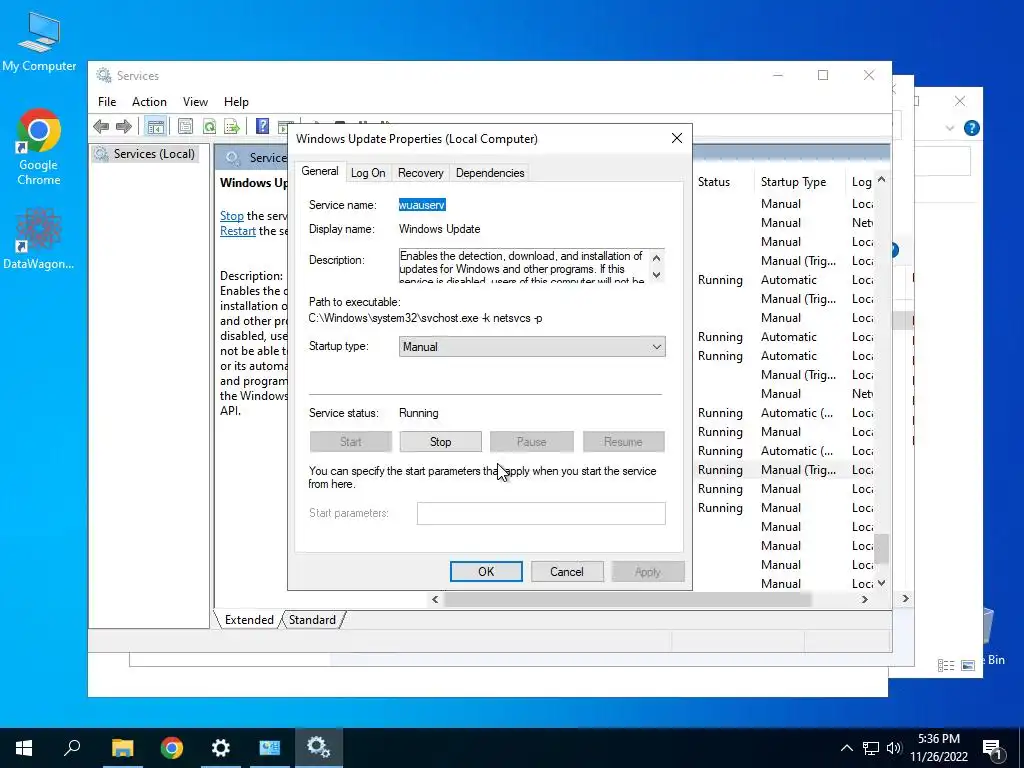Switch to the Recovery tab

(x=421, y=173)
